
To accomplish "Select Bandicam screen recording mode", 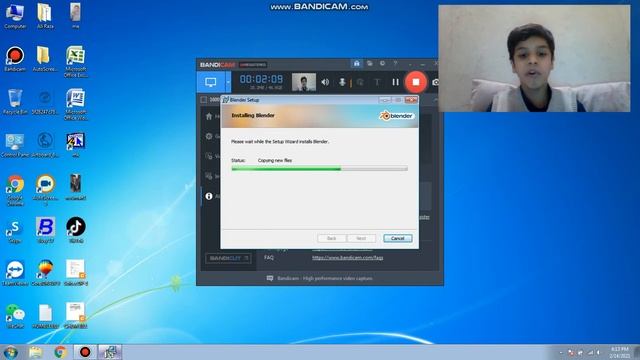I will (x=211, y=82).
